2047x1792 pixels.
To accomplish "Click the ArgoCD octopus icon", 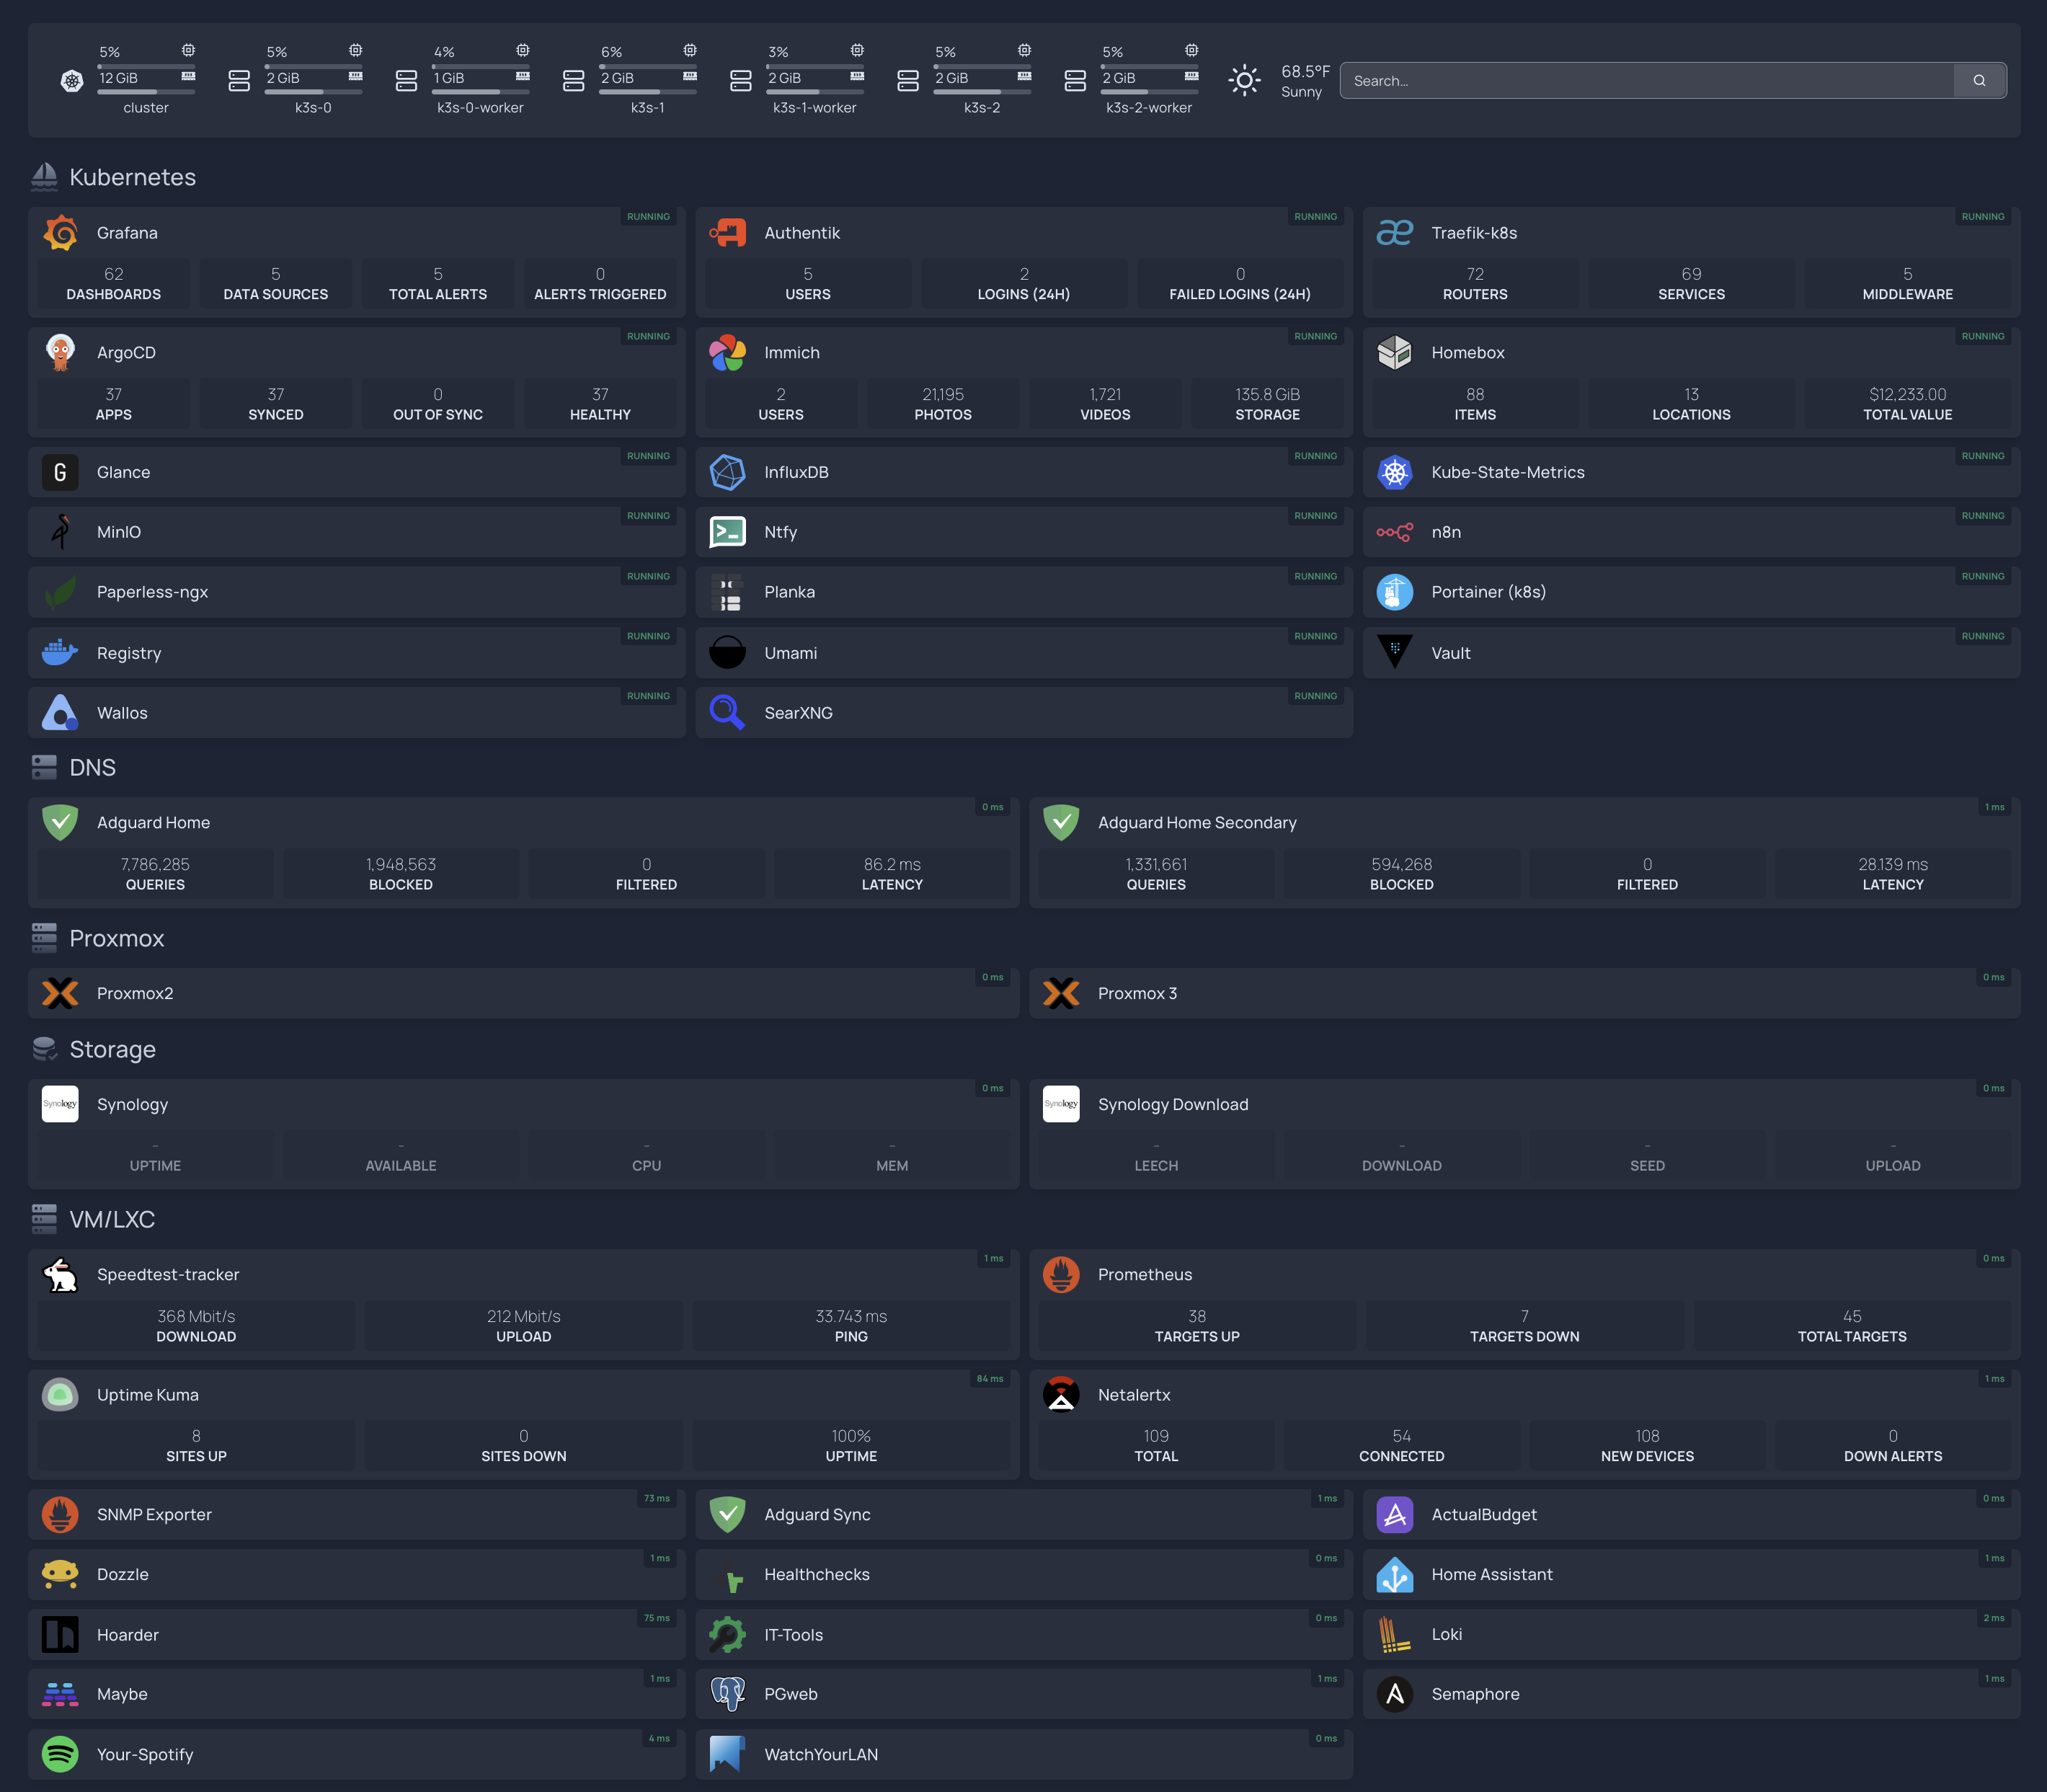I will point(60,353).
